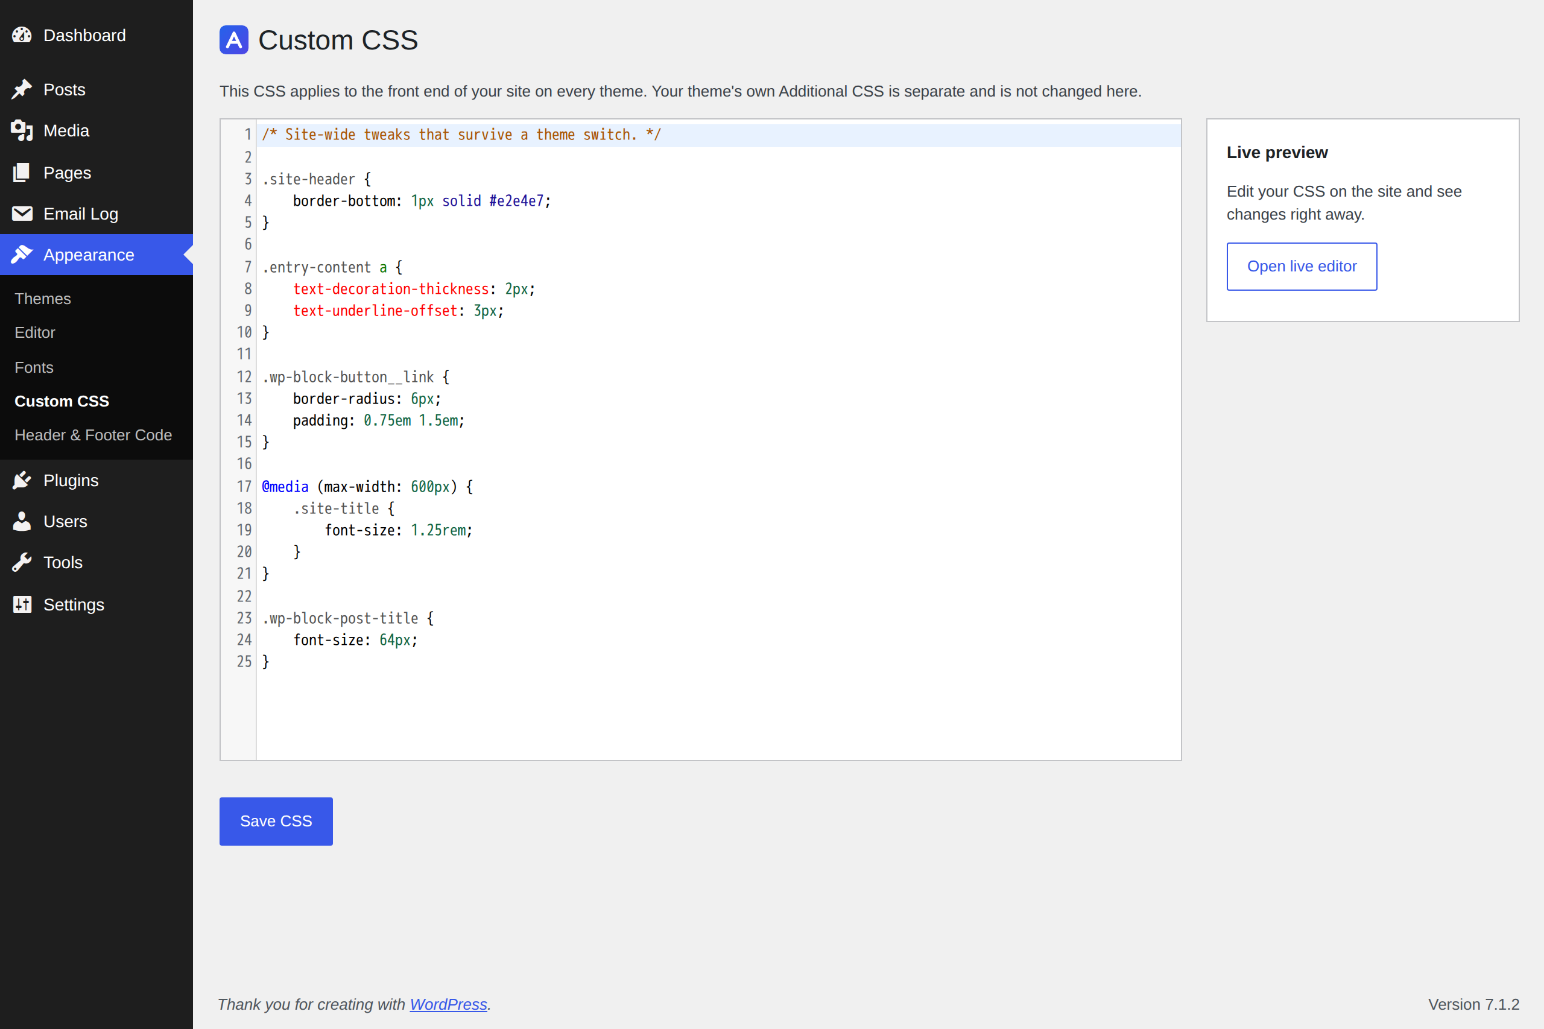Open the Posts menu label
Screen dimensions: 1544x1029
pos(65,90)
